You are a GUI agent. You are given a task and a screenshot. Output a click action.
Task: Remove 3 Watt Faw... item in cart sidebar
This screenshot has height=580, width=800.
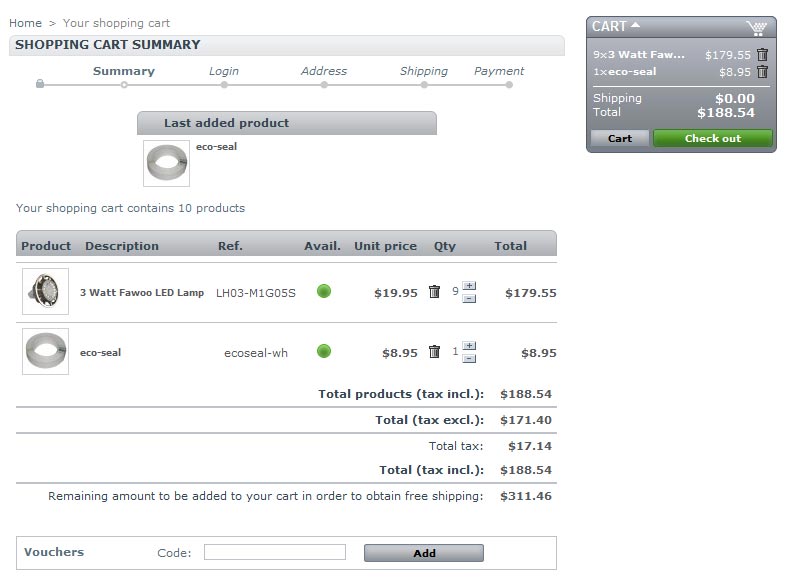tap(762, 54)
